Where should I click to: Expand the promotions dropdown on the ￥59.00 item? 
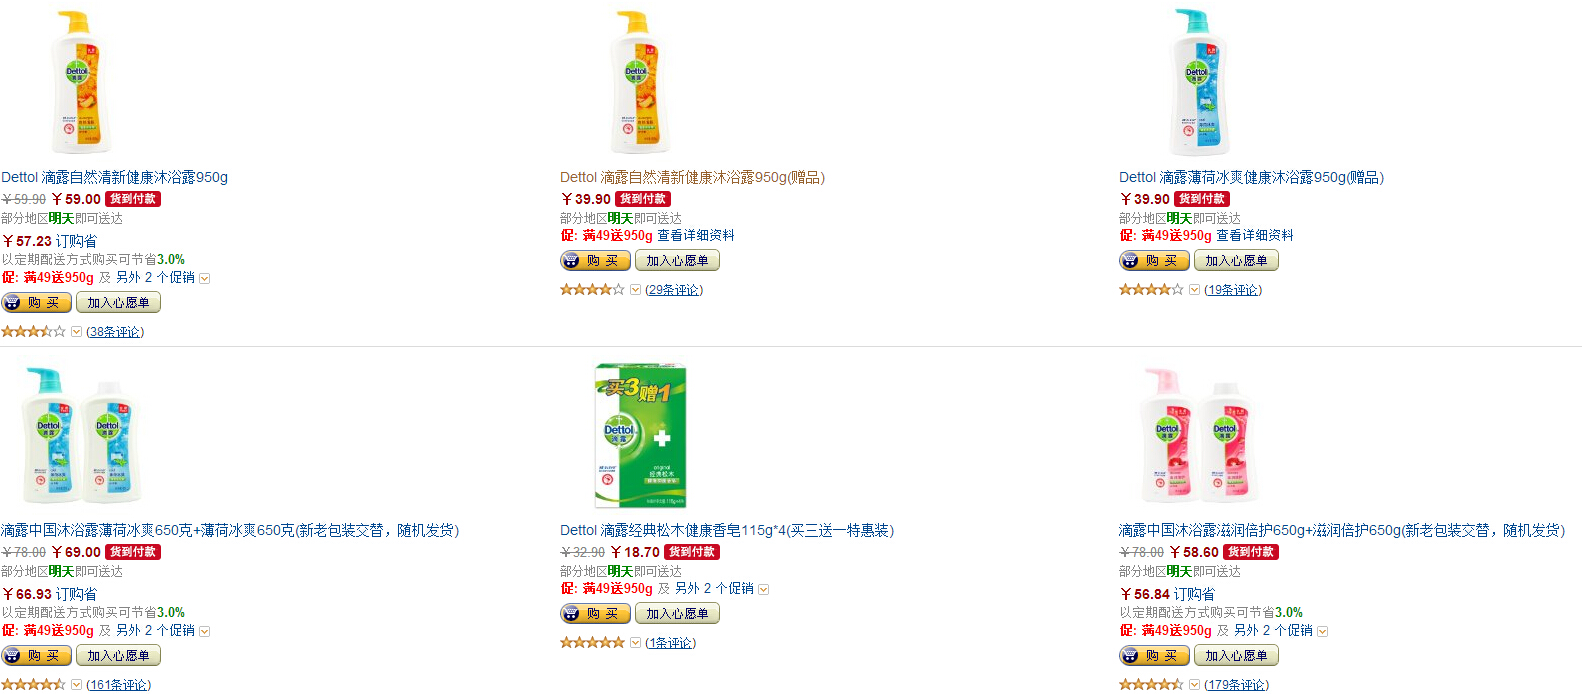pos(205,279)
